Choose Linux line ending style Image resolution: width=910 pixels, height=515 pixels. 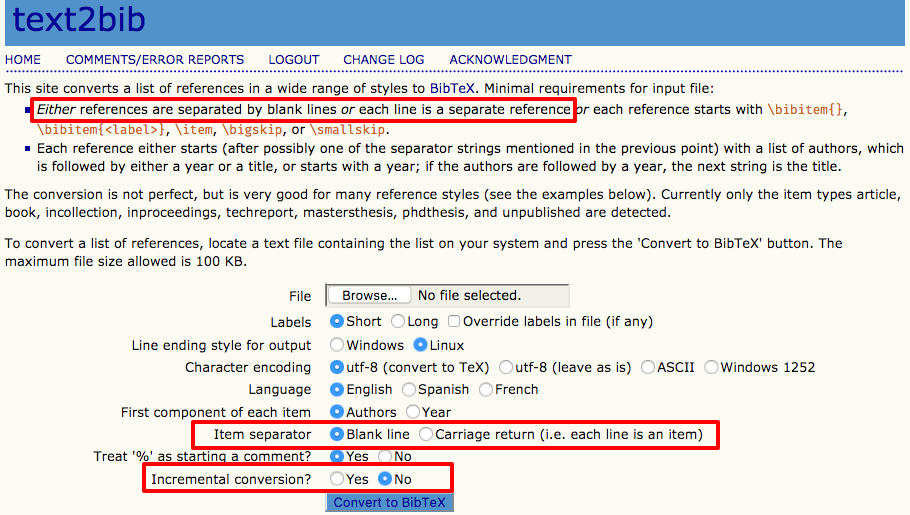pyautogui.click(x=420, y=345)
